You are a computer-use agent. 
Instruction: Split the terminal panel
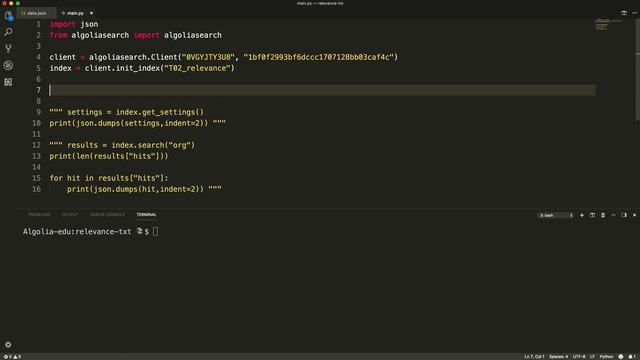click(x=592, y=215)
